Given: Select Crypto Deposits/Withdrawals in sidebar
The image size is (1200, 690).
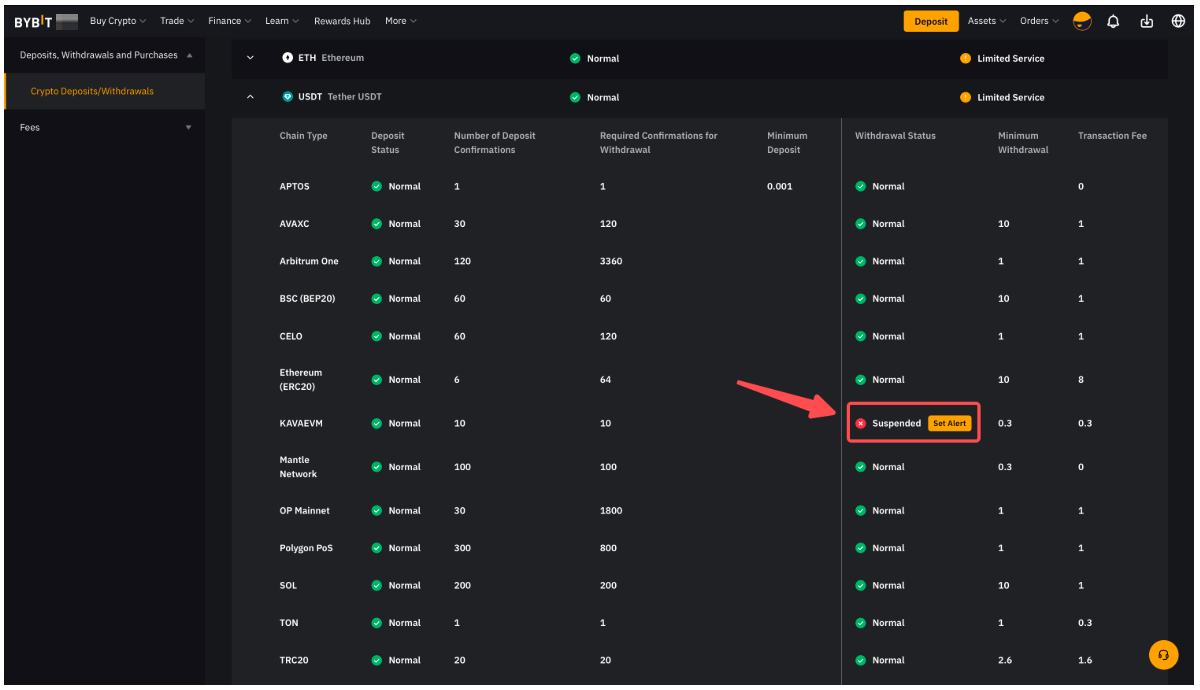Looking at the screenshot, I should click(x=92, y=91).
